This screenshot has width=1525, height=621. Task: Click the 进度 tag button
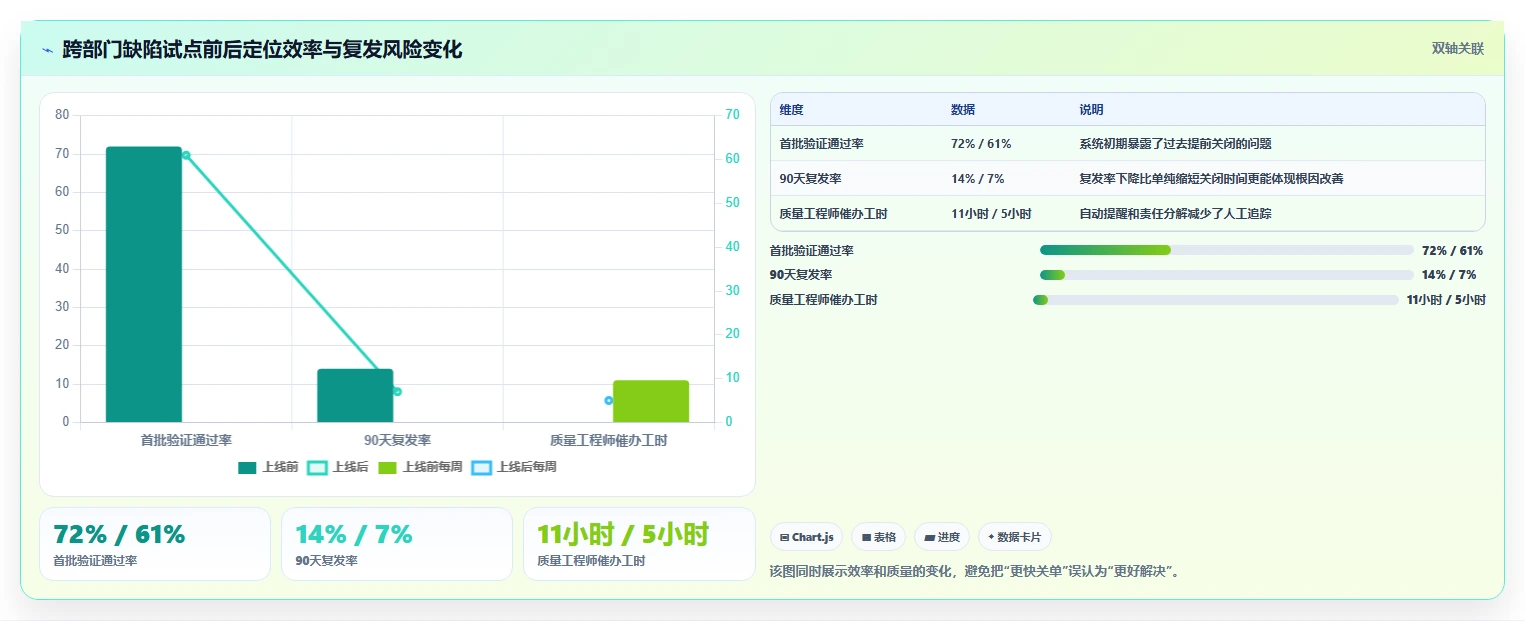pyautogui.click(x=942, y=537)
